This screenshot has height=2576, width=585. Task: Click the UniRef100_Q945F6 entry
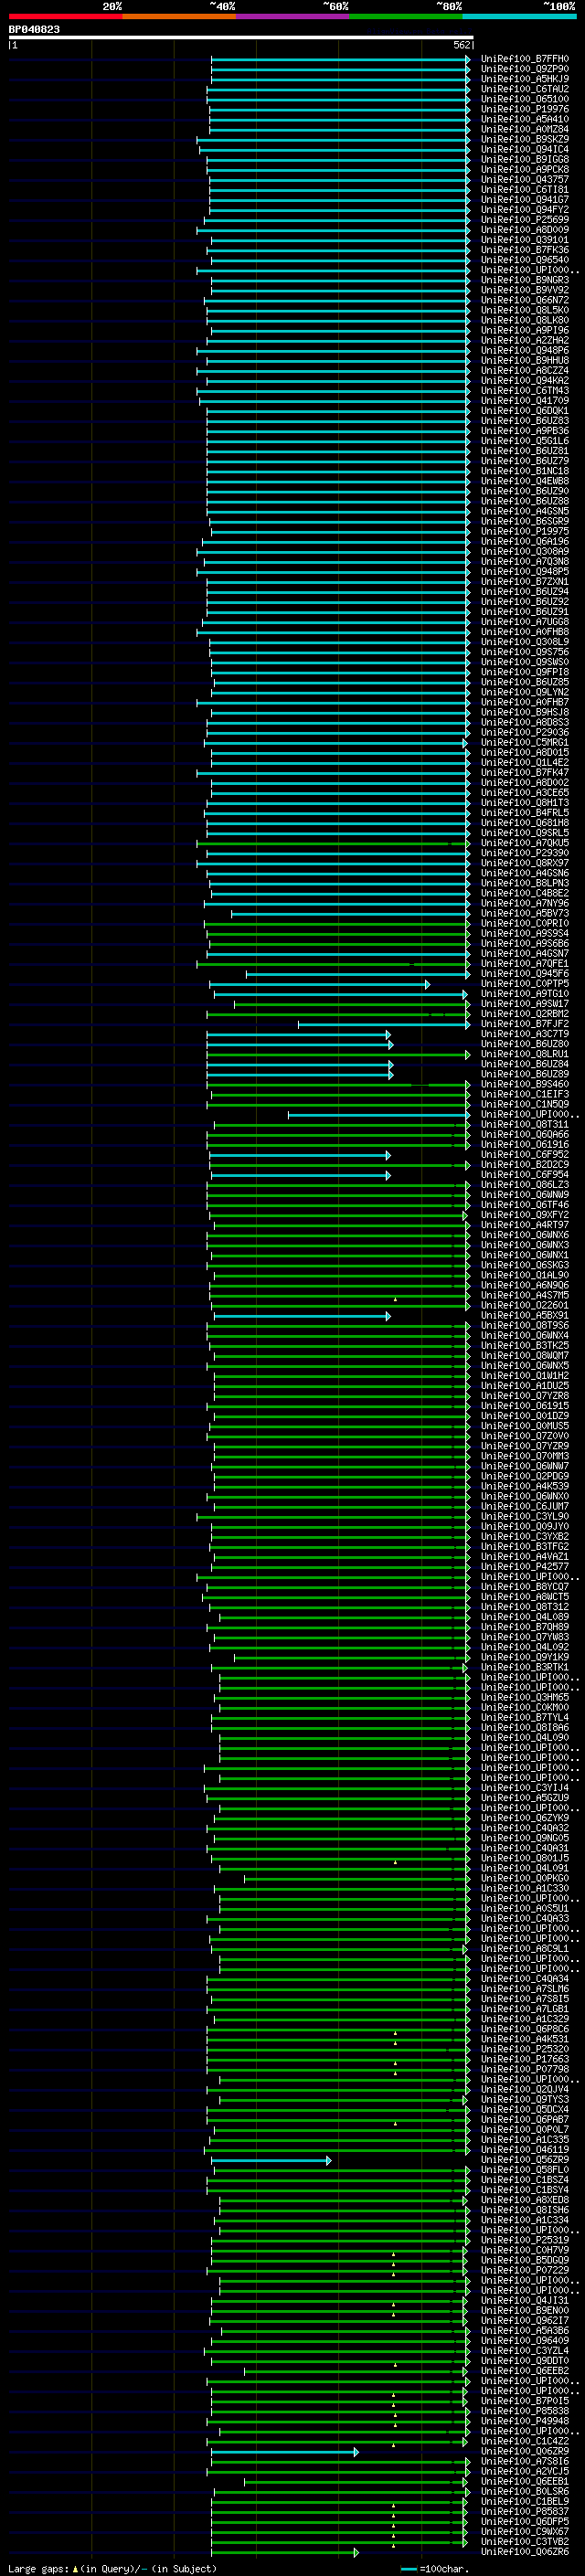click(525, 974)
